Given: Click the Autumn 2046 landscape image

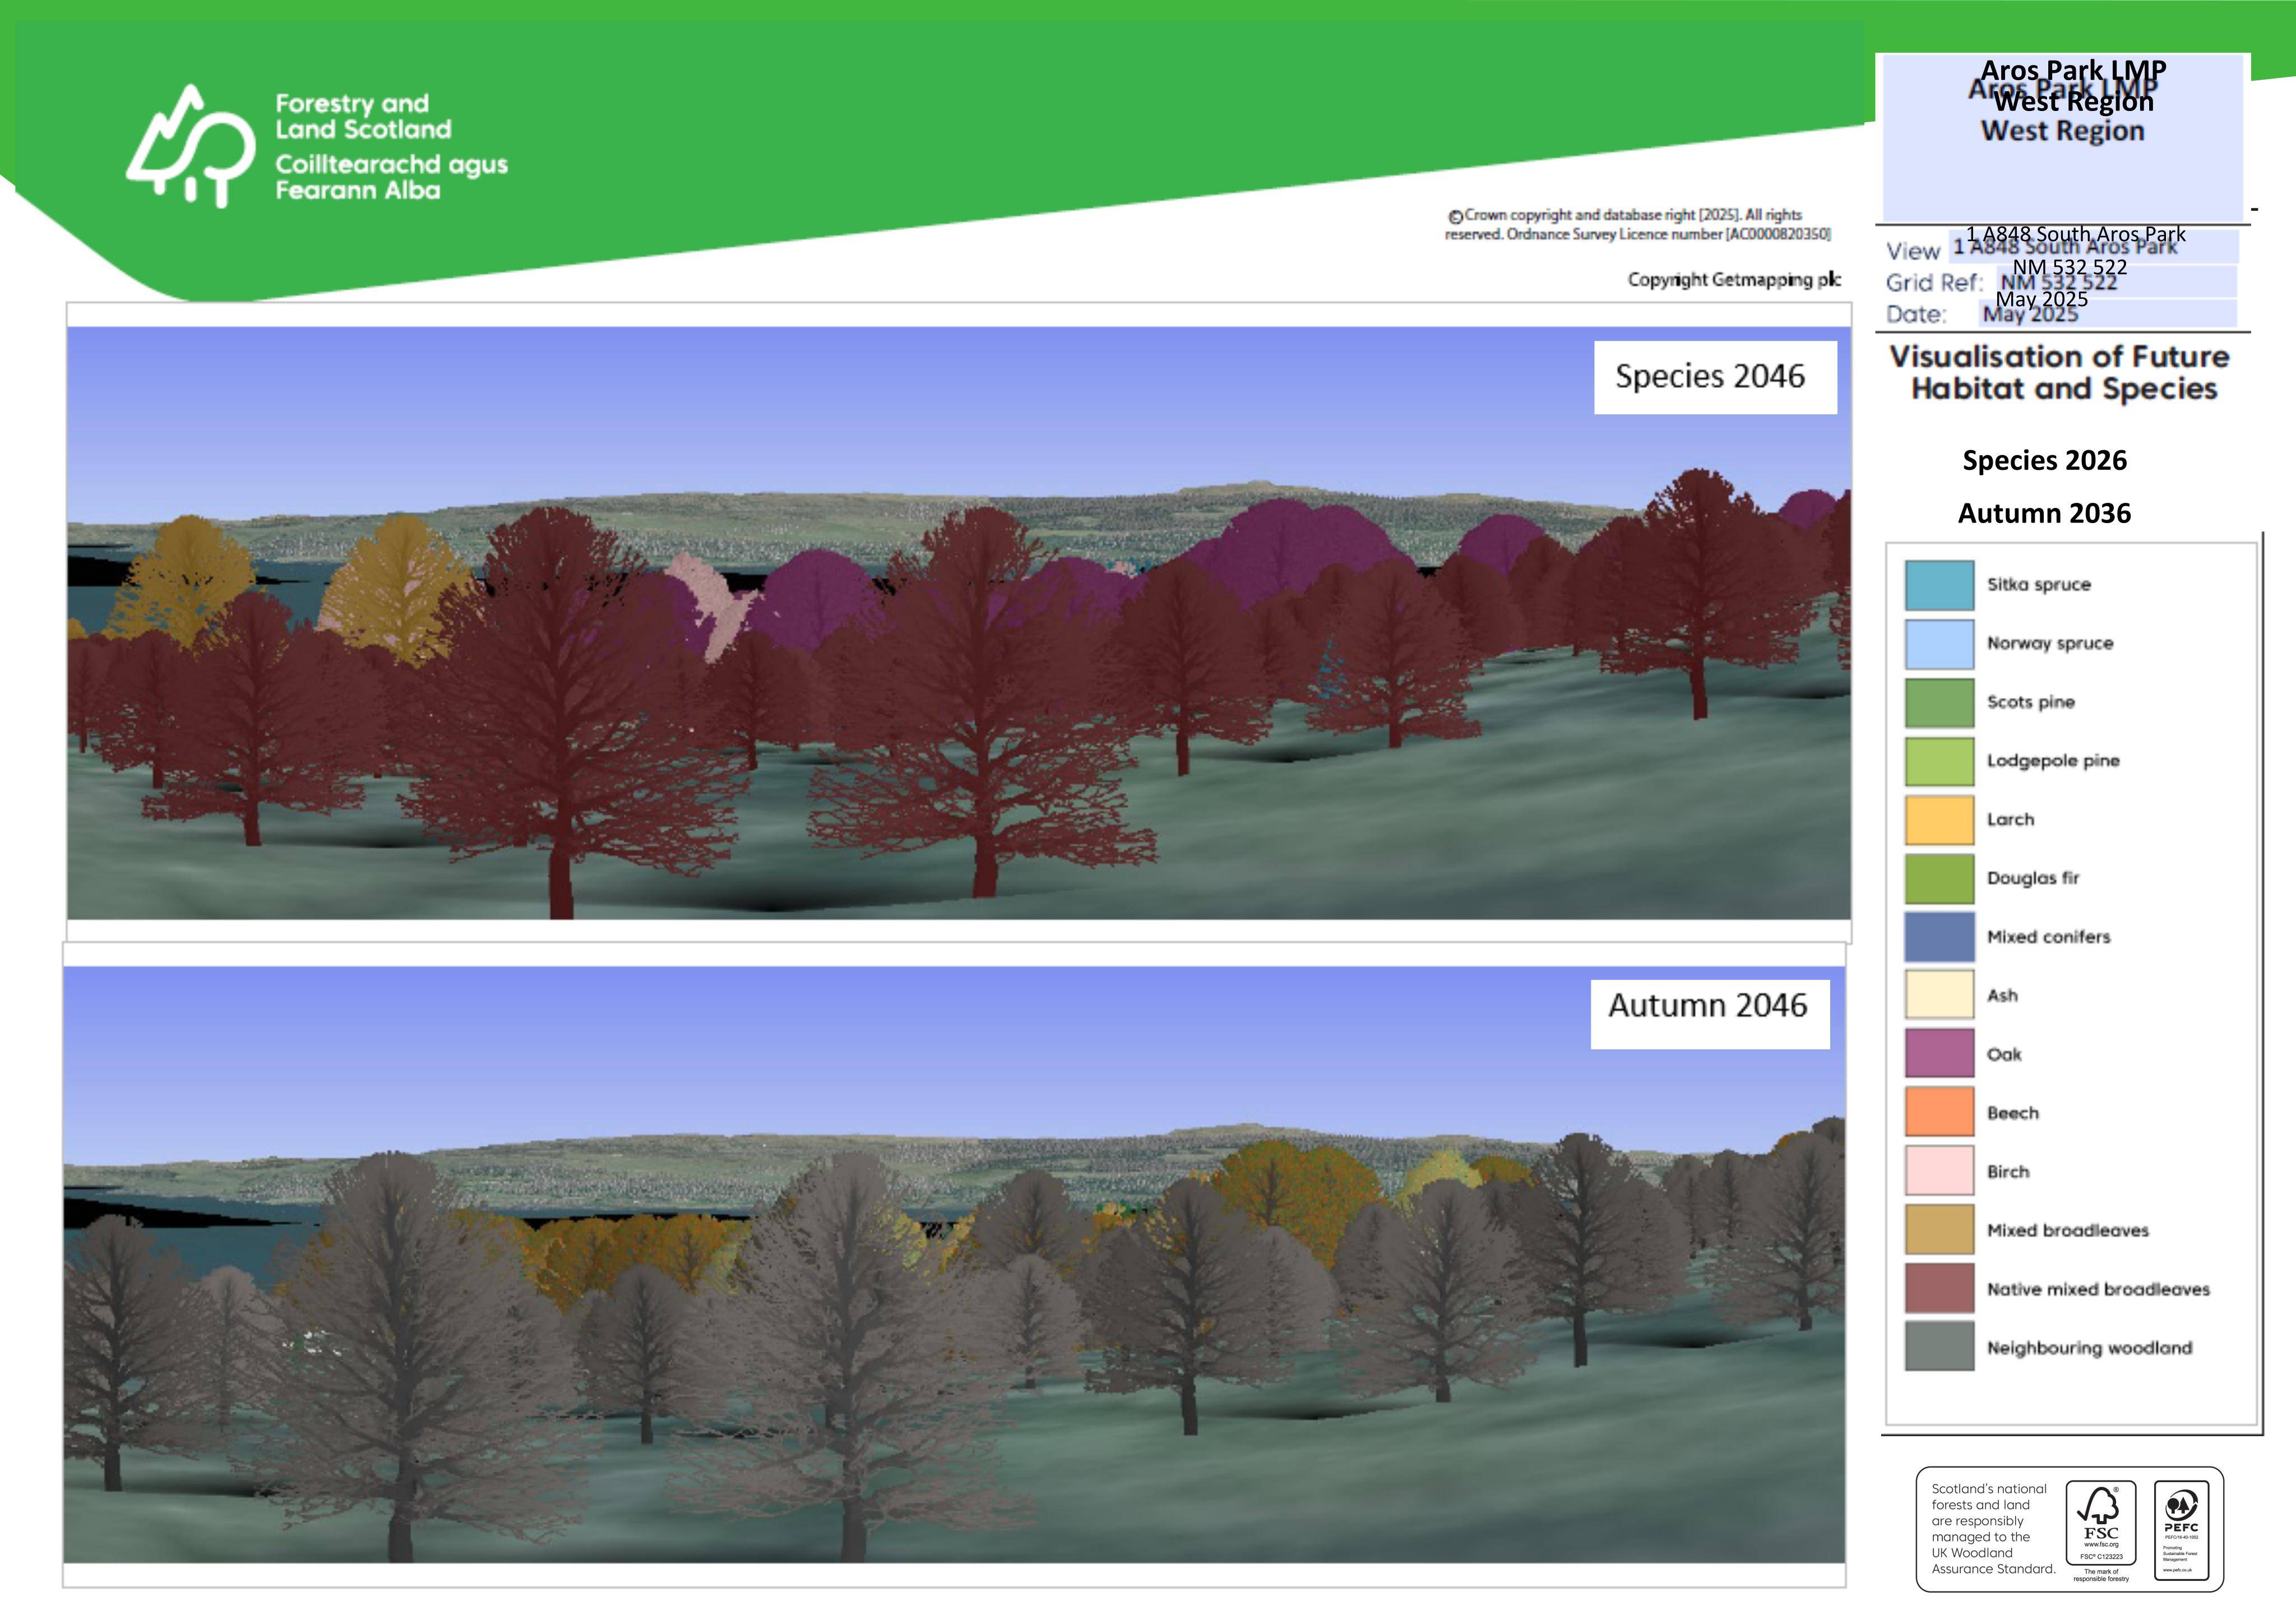Looking at the screenshot, I should tap(954, 1264).
